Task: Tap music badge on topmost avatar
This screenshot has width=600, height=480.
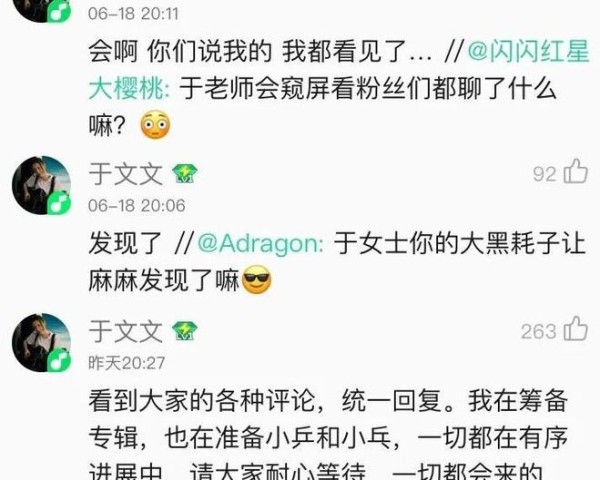Action: click(x=59, y=11)
